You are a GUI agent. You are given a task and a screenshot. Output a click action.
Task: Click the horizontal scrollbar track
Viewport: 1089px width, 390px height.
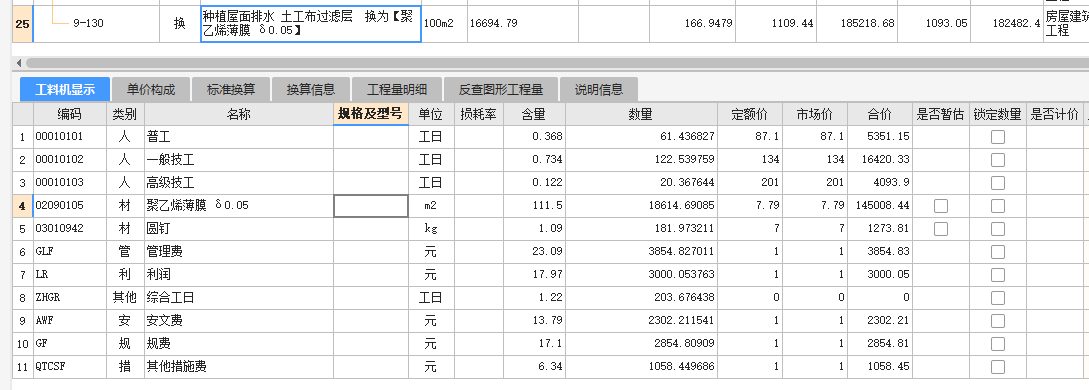556,63
